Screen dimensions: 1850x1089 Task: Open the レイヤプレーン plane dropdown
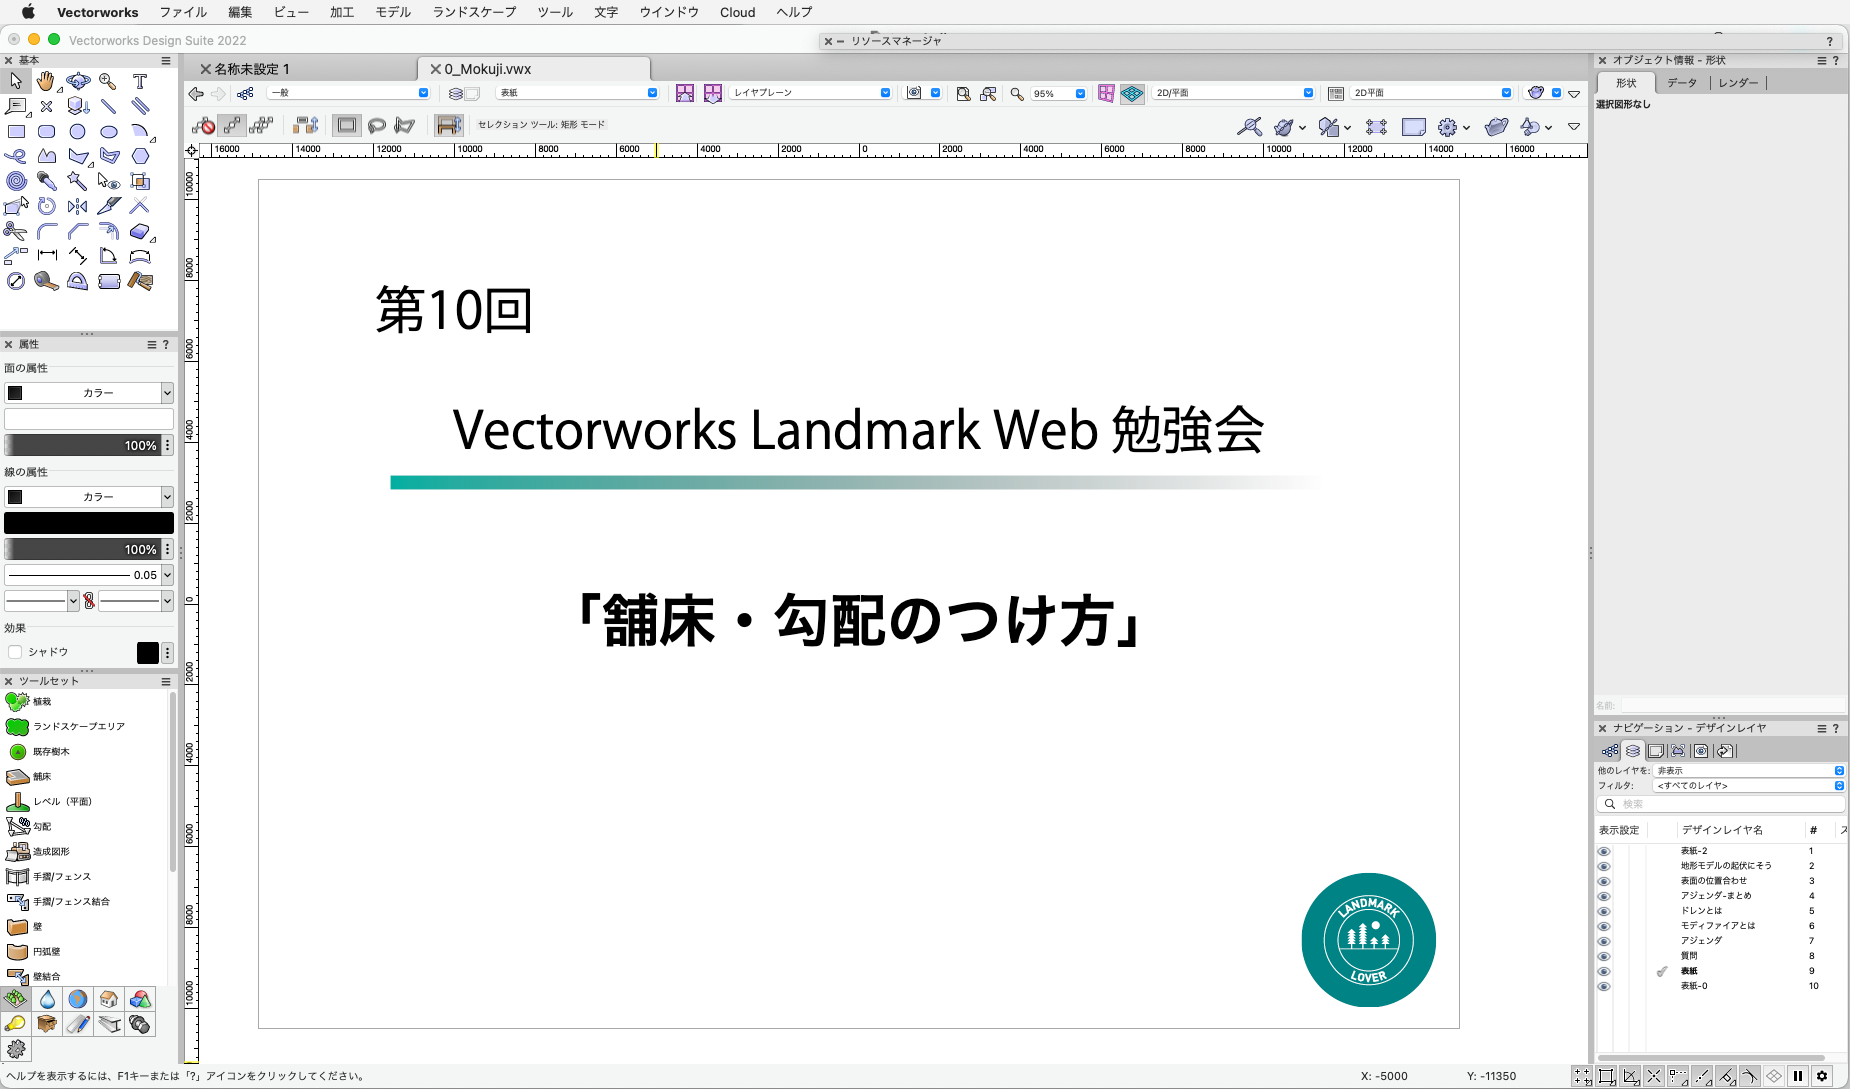(811, 93)
